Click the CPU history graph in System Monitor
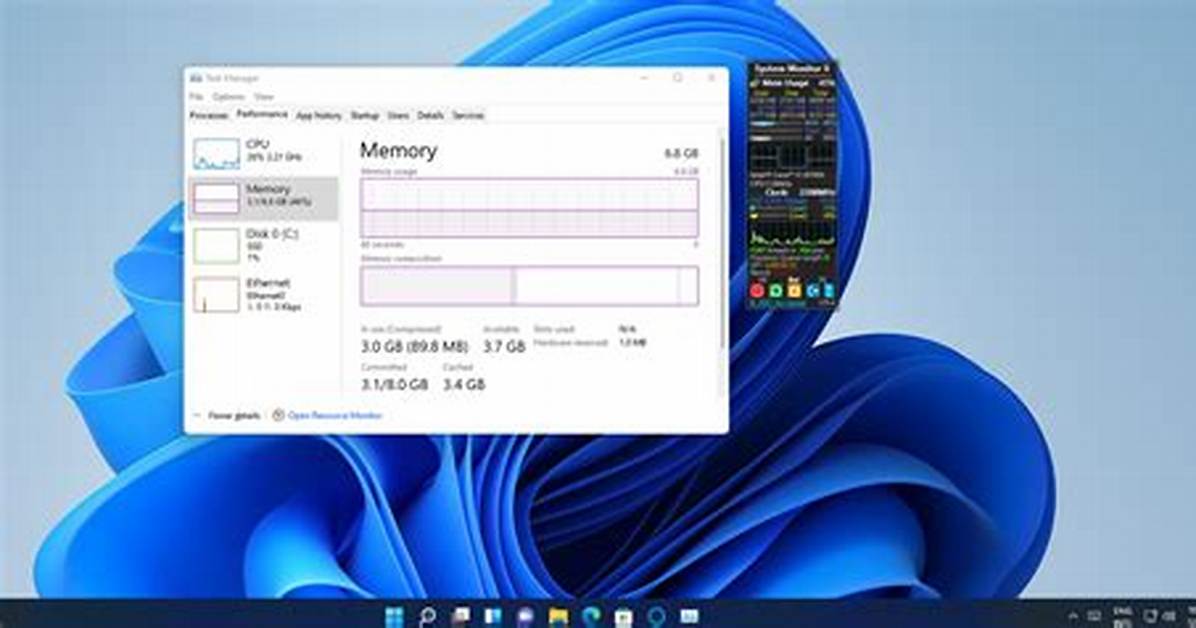 (x=792, y=231)
